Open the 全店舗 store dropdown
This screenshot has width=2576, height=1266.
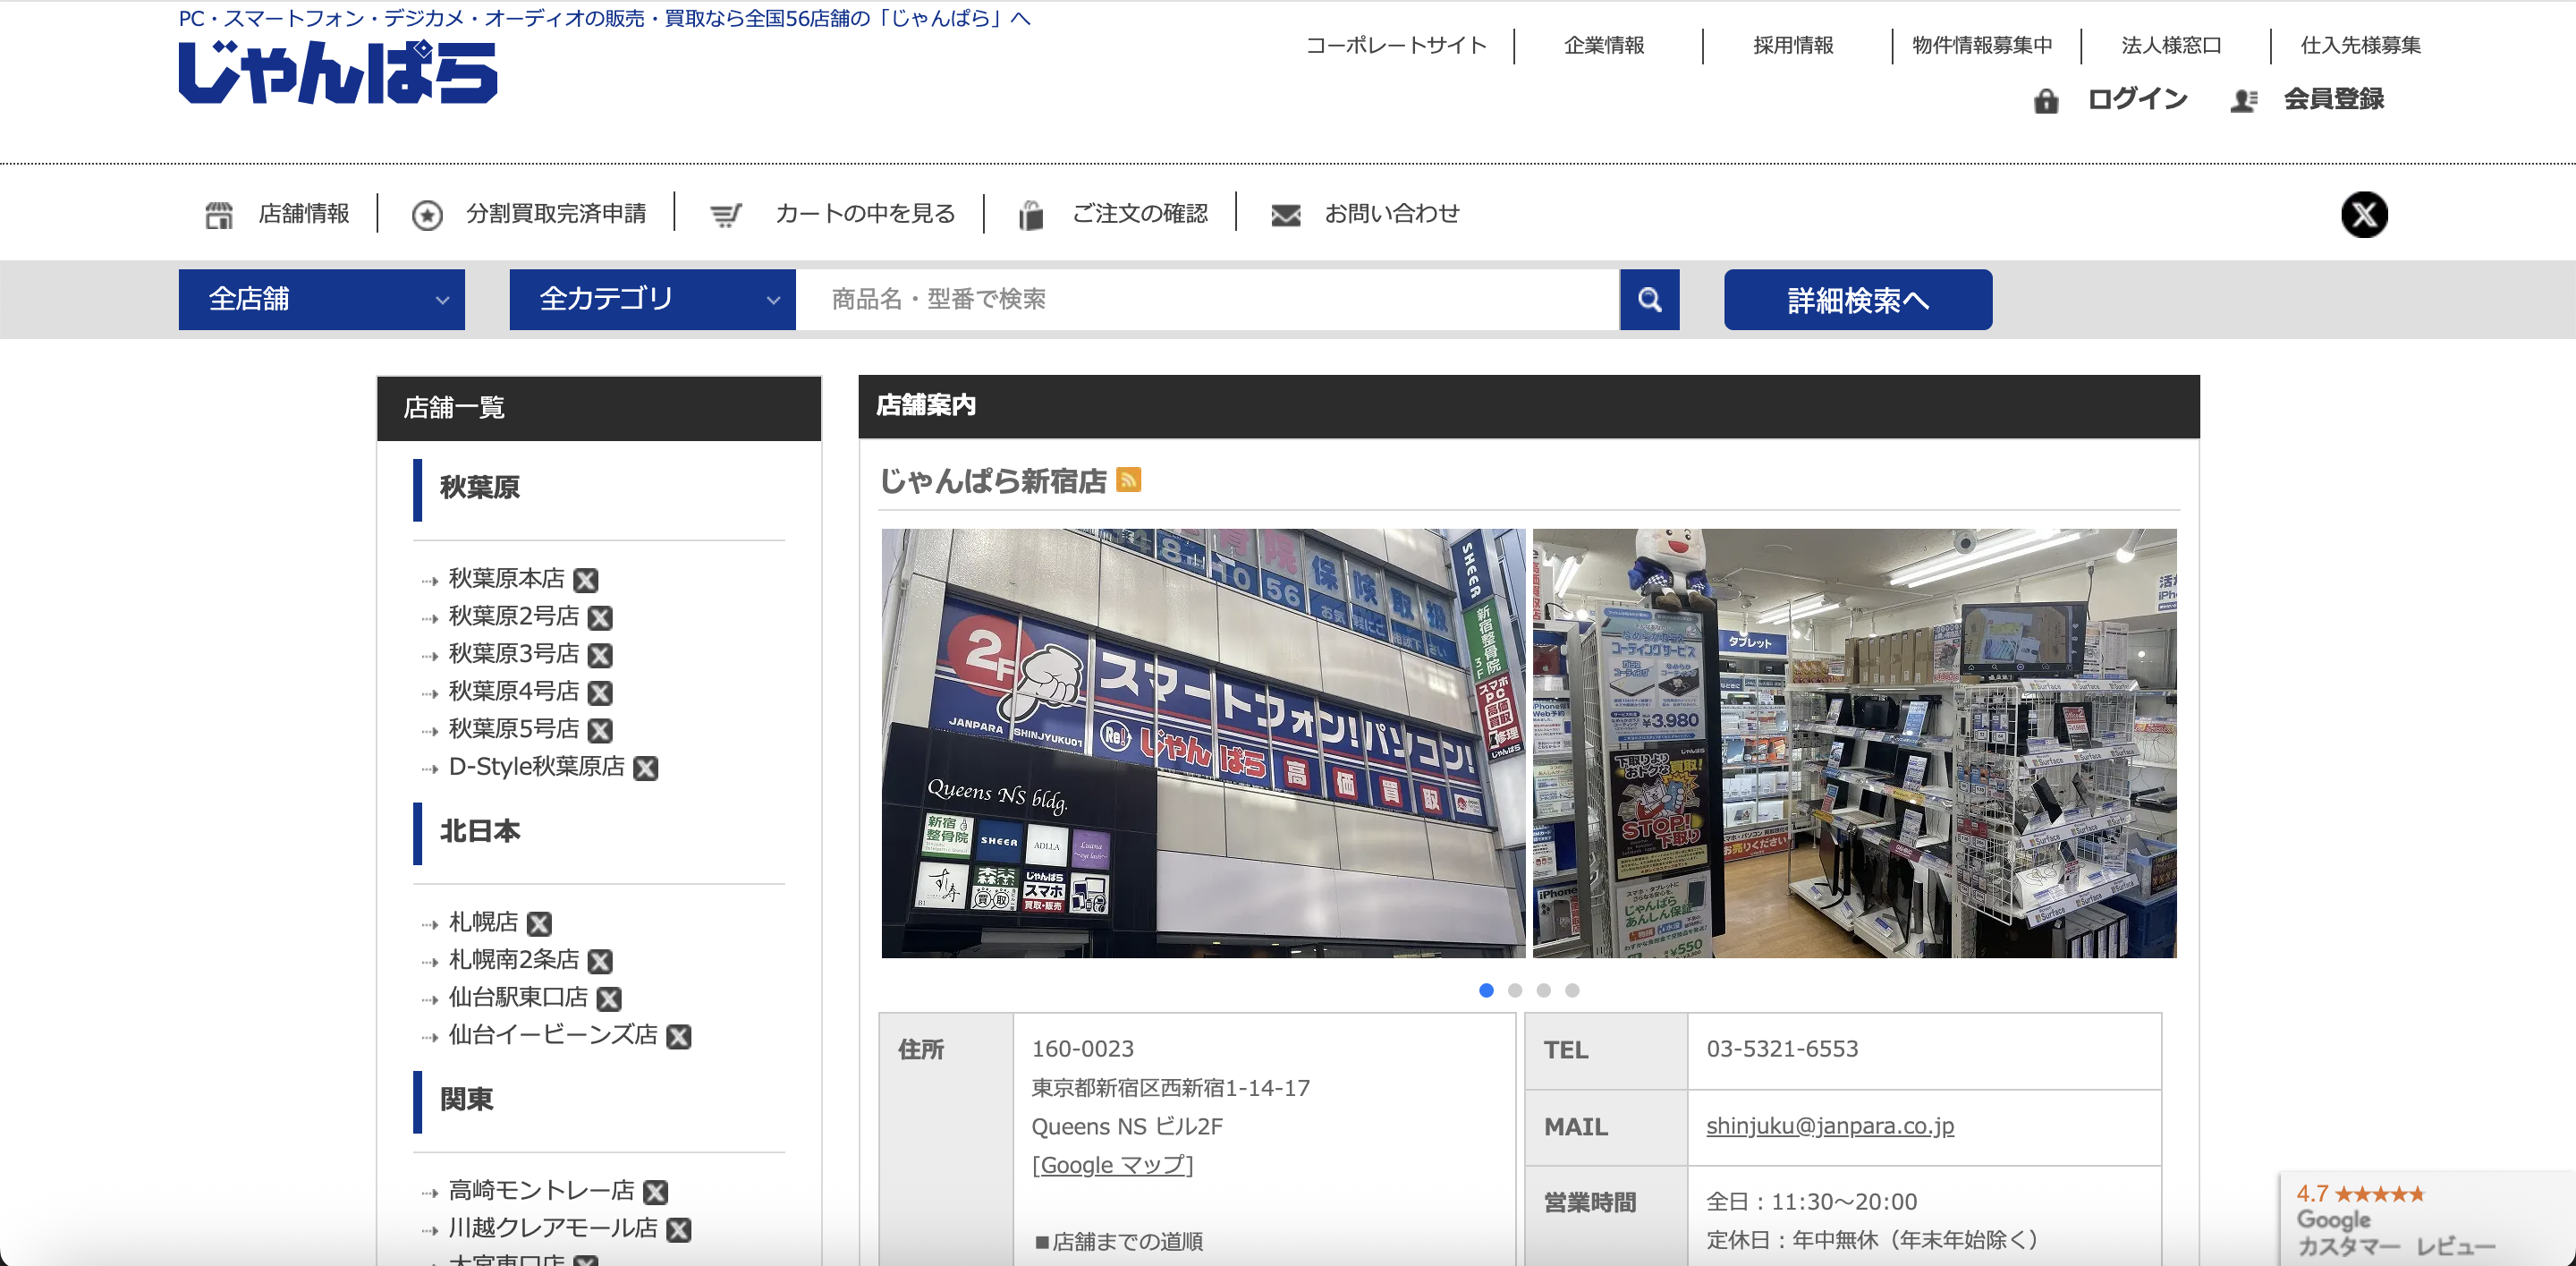[322, 299]
